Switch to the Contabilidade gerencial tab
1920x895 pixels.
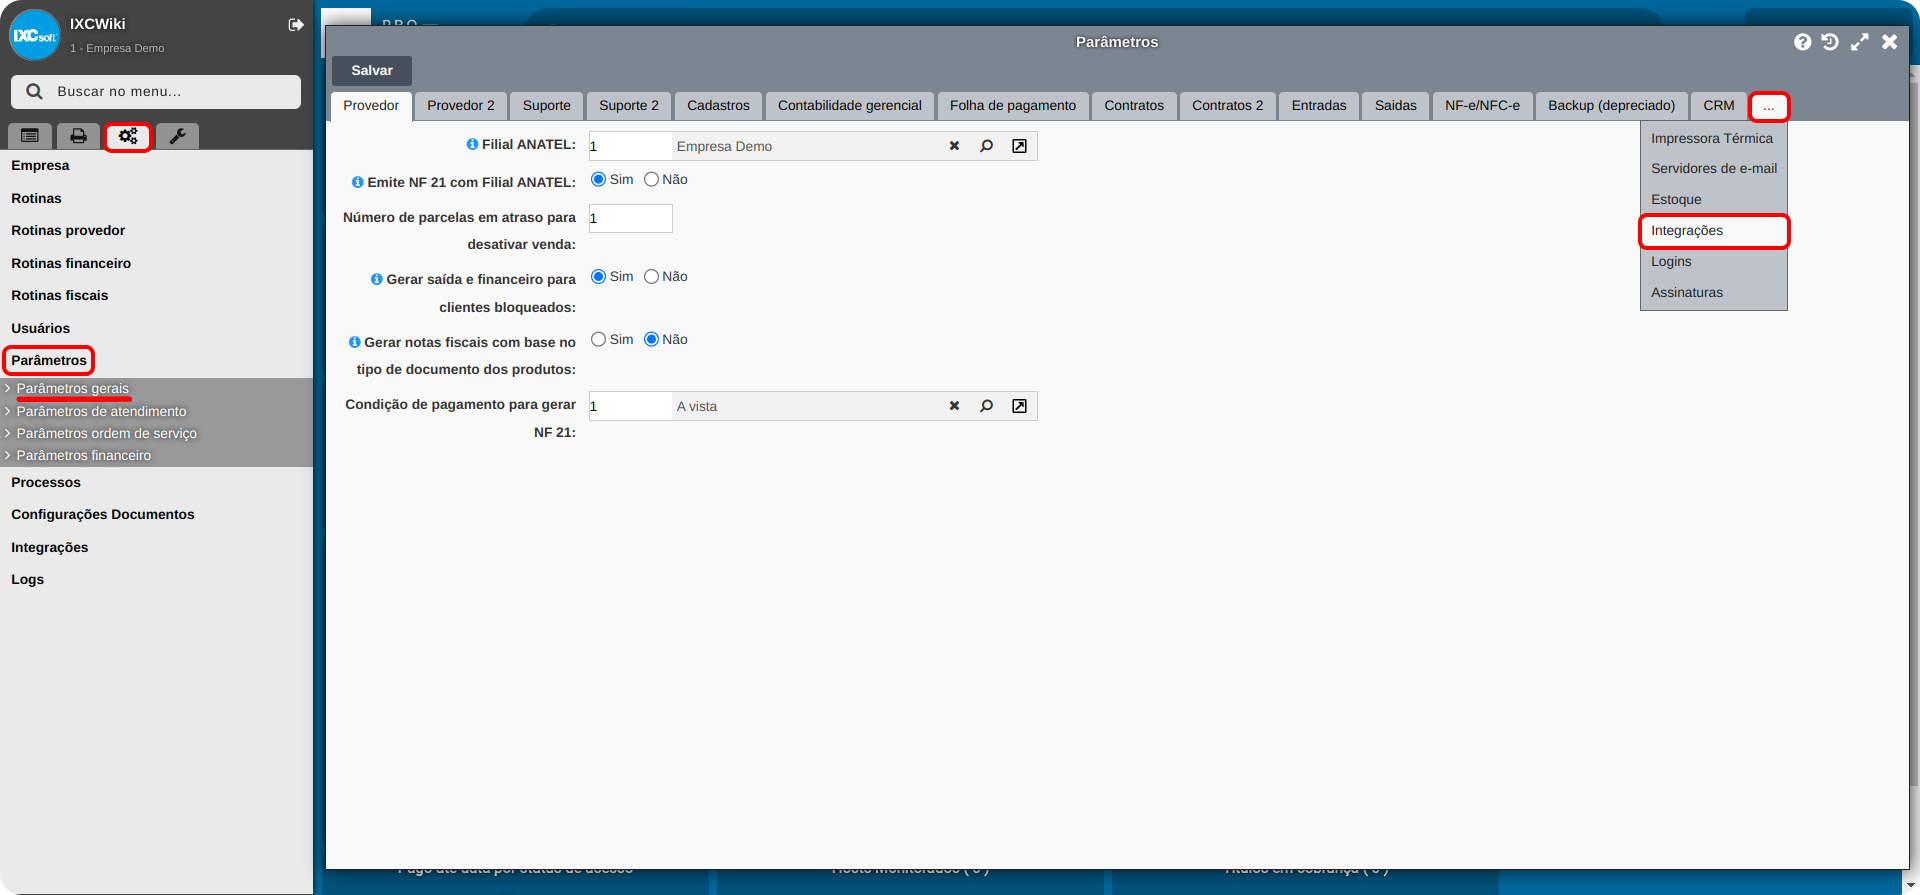[849, 106]
